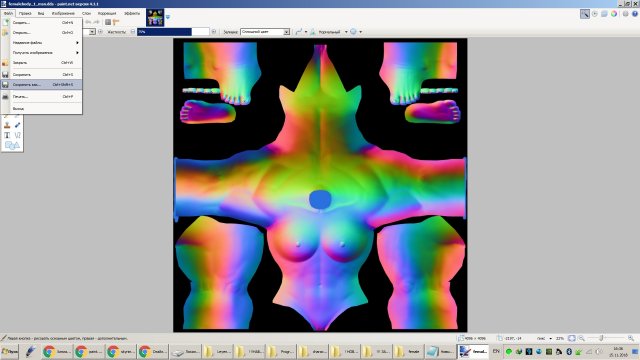Viewport: 640px width, 360px height.
Task: Open the Изображение menu
Action: (x=63, y=13)
